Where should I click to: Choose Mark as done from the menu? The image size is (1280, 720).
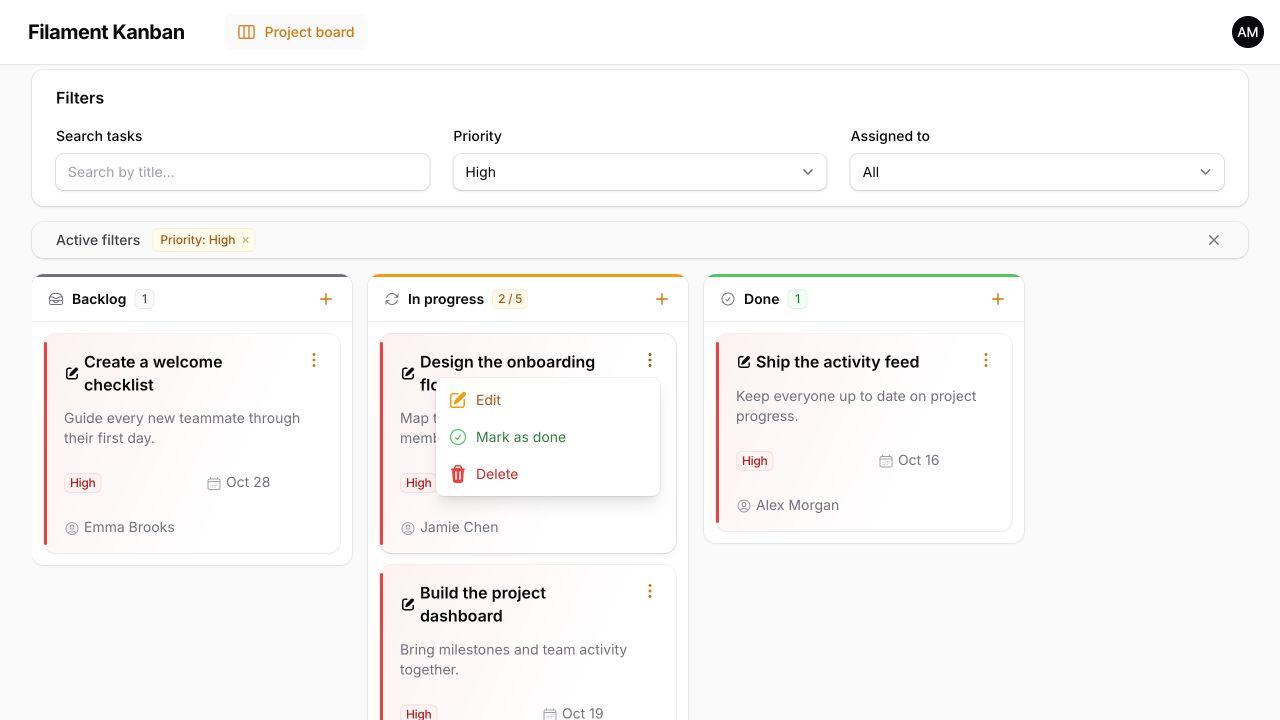[548, 437]
